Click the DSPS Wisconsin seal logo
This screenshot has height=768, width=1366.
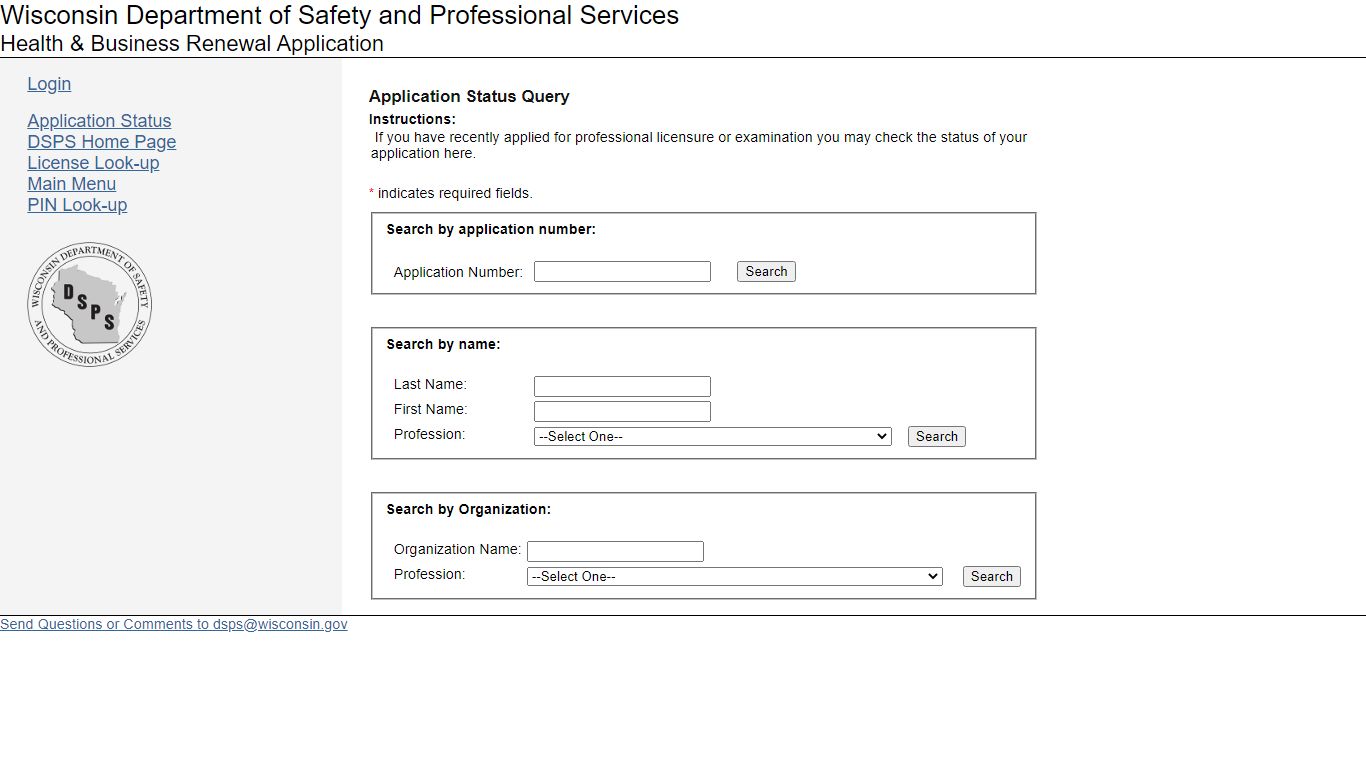90,304
